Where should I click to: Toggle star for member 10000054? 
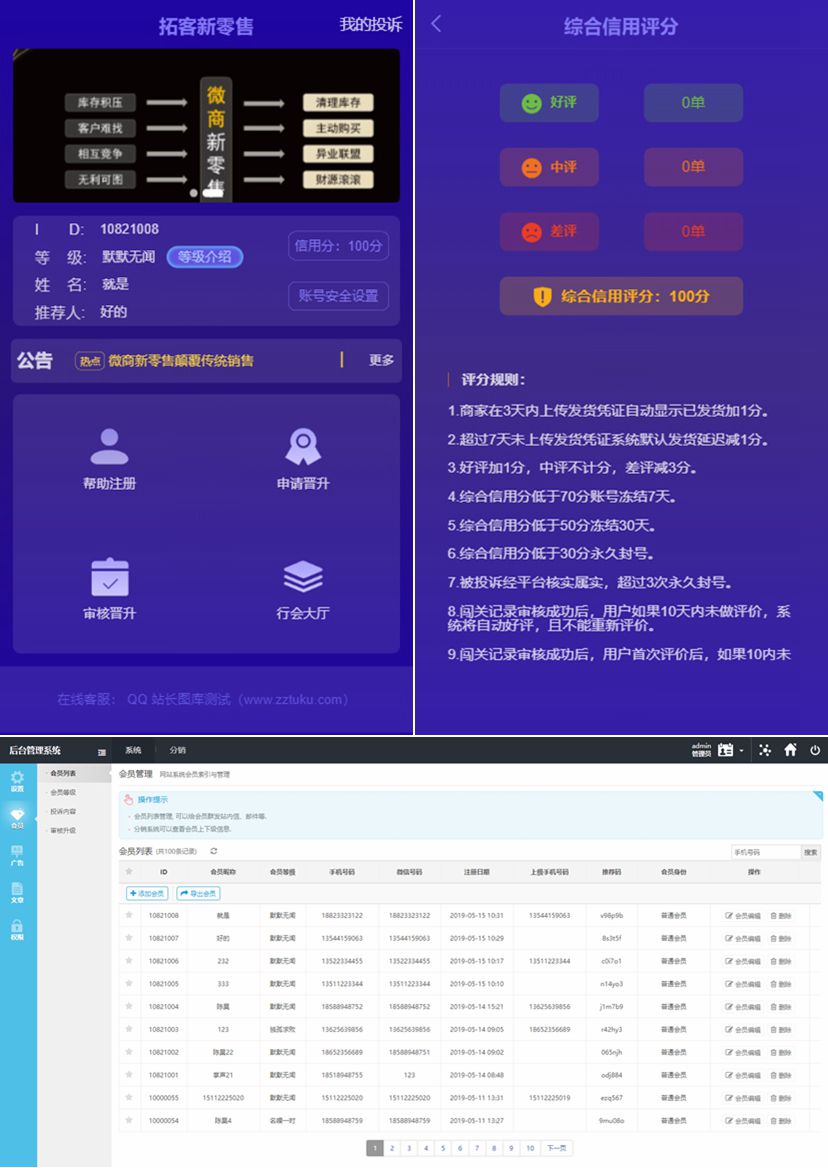(x=128, y=1121)
